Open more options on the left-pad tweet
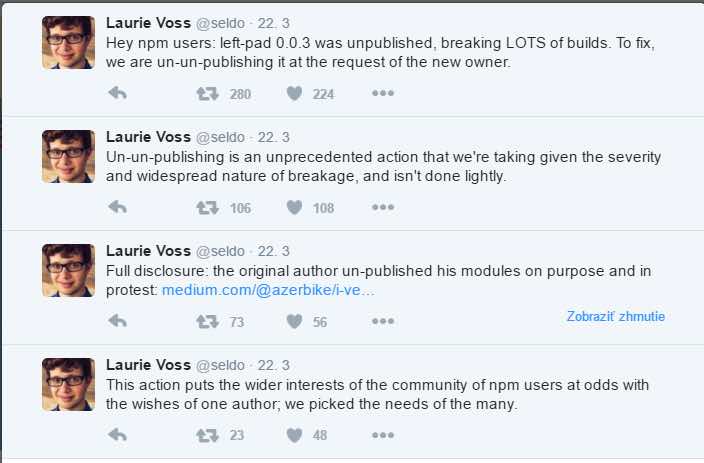 coord(383,94)
